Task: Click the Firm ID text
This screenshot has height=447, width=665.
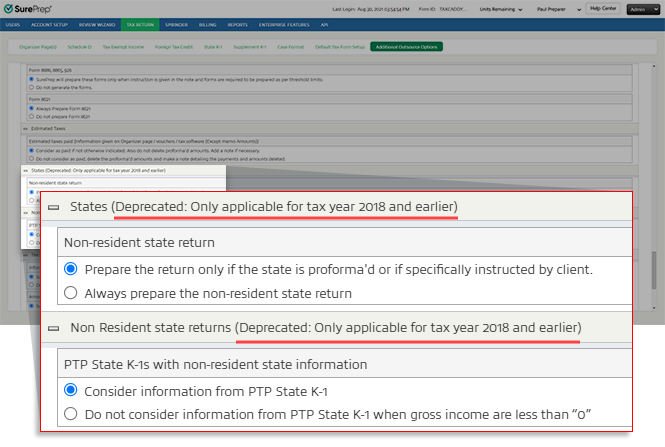Action: click(442, 9)
